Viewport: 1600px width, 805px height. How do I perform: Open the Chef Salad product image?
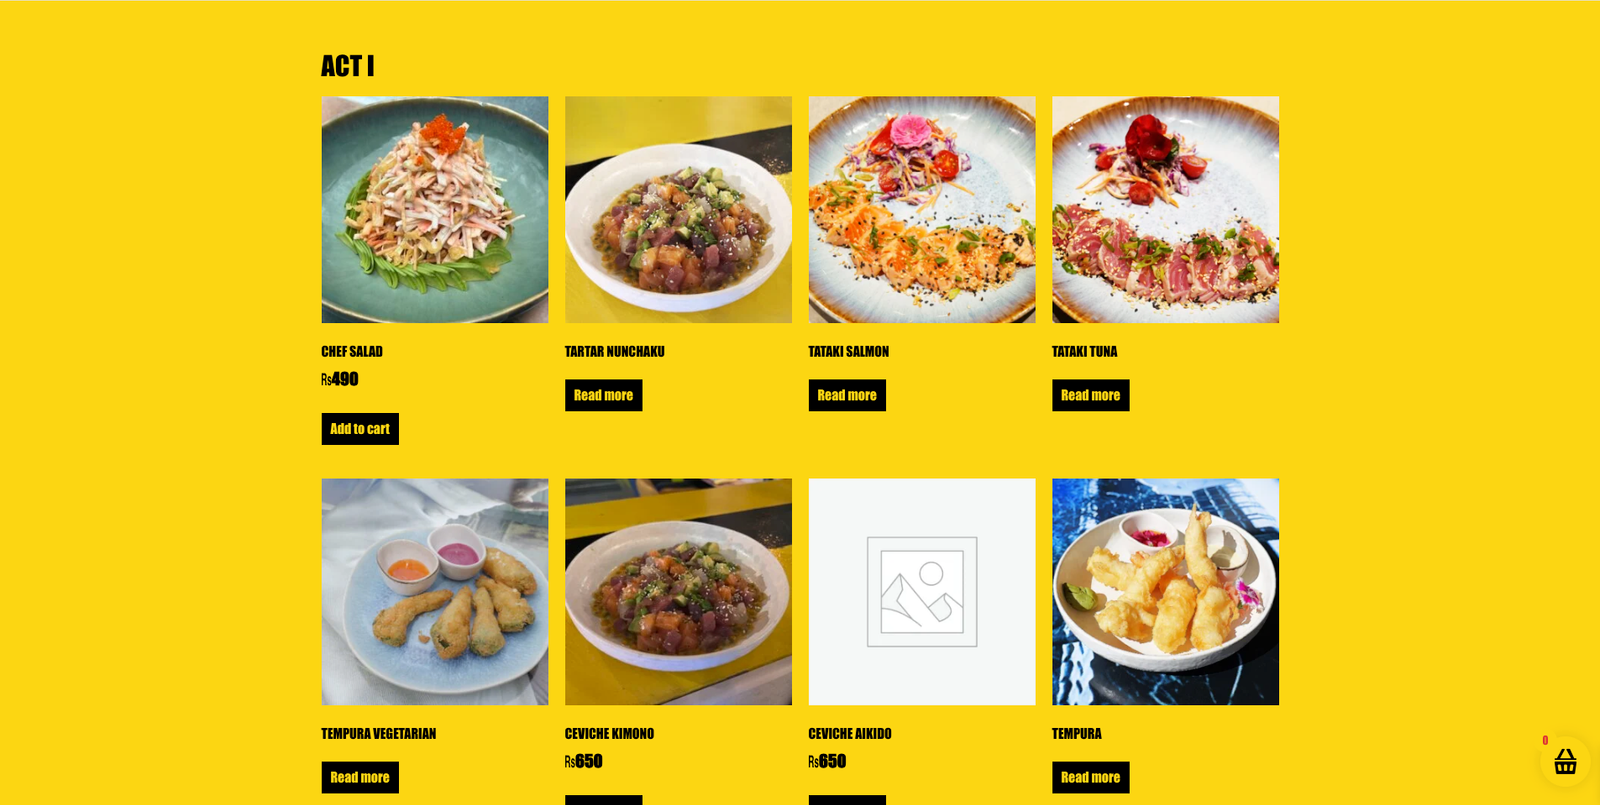click(x=435, y=210)
